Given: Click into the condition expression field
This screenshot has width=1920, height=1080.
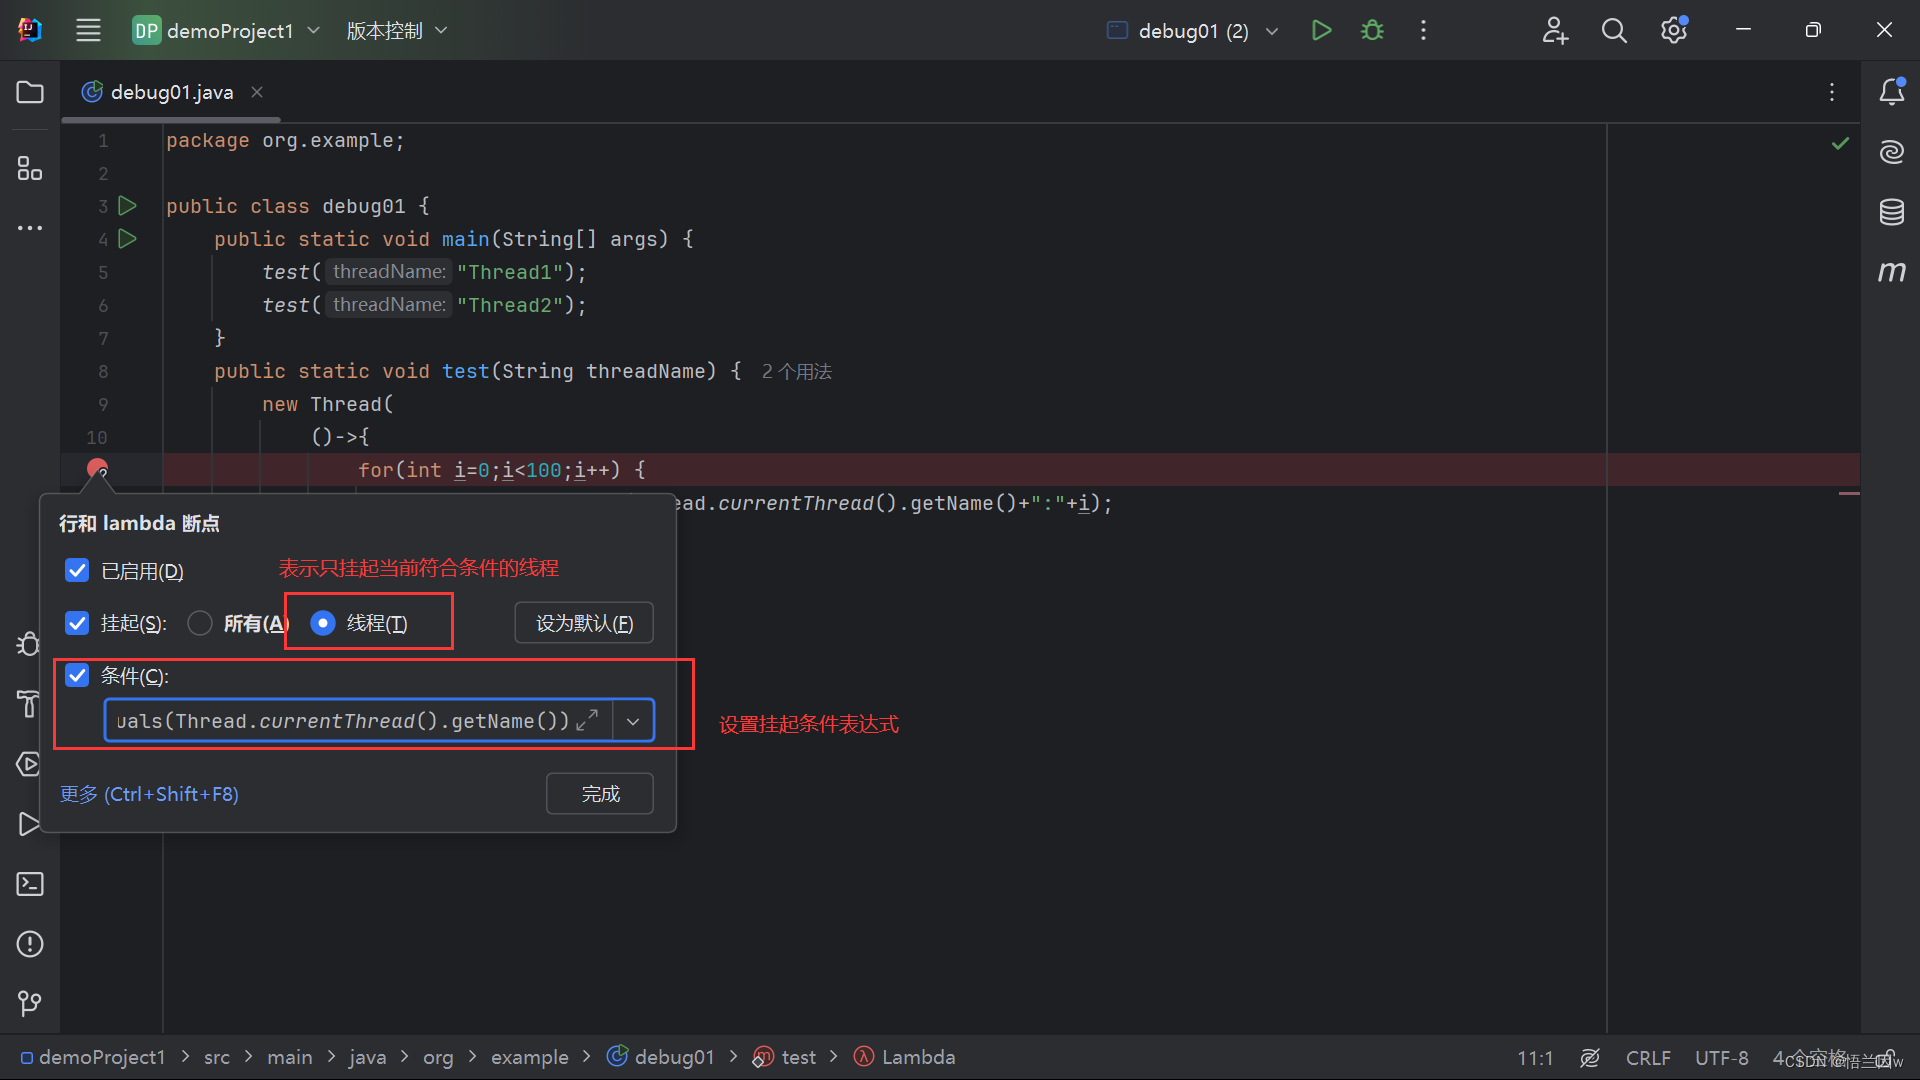Looking at the screenshot, I should tap(343, 720).
